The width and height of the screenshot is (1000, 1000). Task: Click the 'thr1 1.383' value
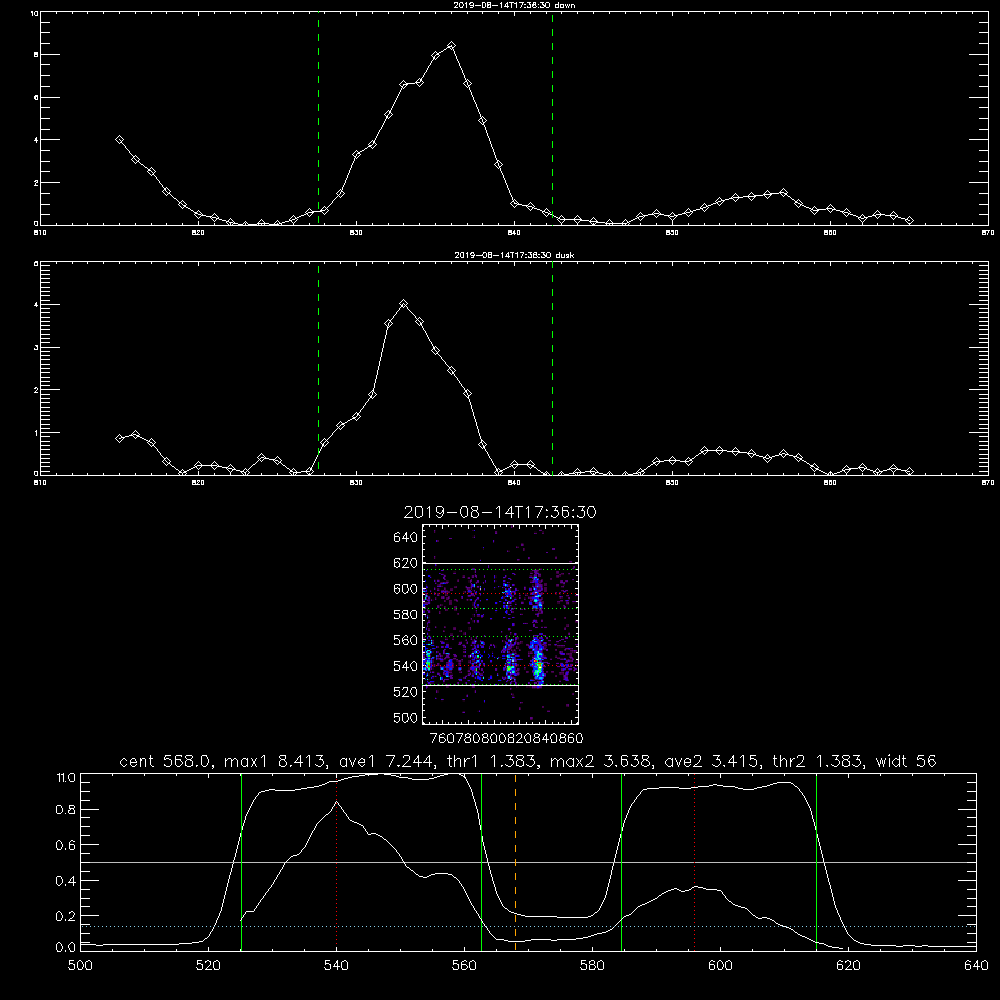(493, 761)
